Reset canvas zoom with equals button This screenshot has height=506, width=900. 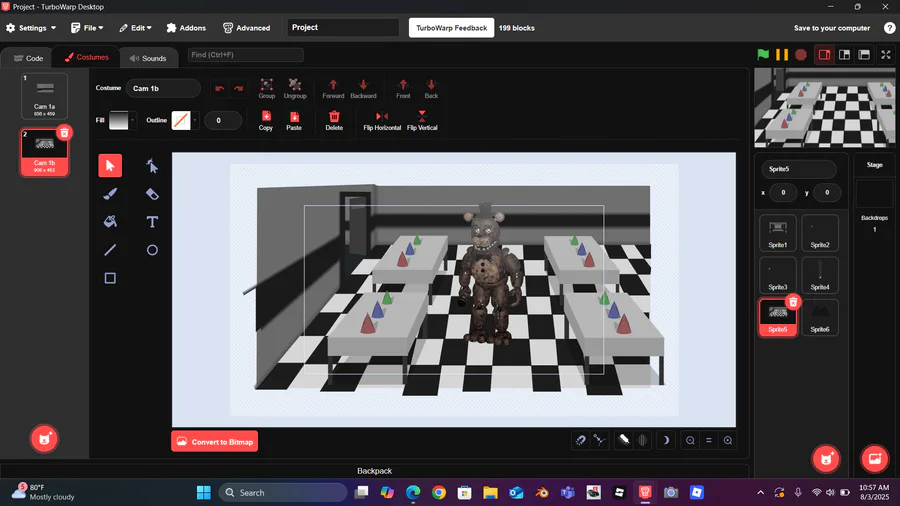709,441
